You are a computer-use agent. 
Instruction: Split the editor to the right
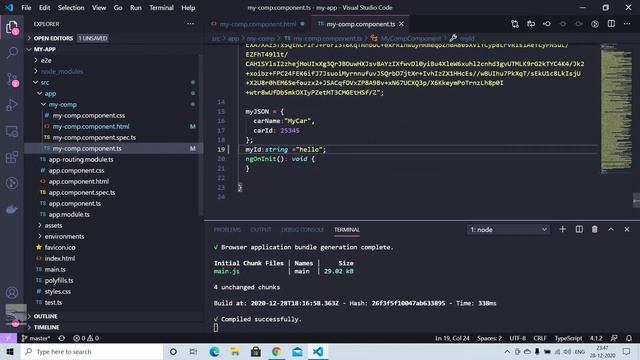[611, 24]
